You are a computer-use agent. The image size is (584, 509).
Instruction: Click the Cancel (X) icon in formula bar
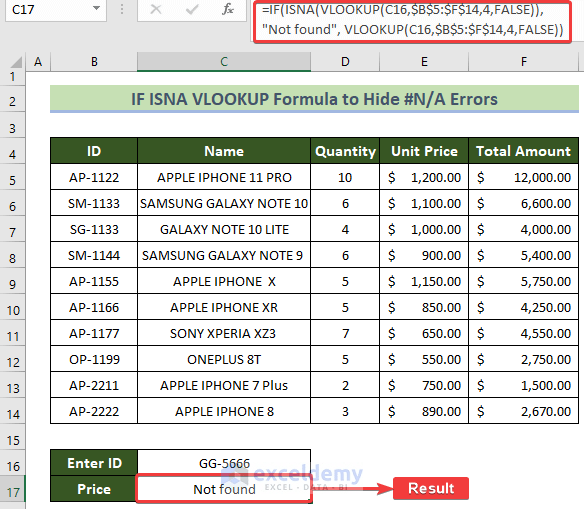pos(156,9)
